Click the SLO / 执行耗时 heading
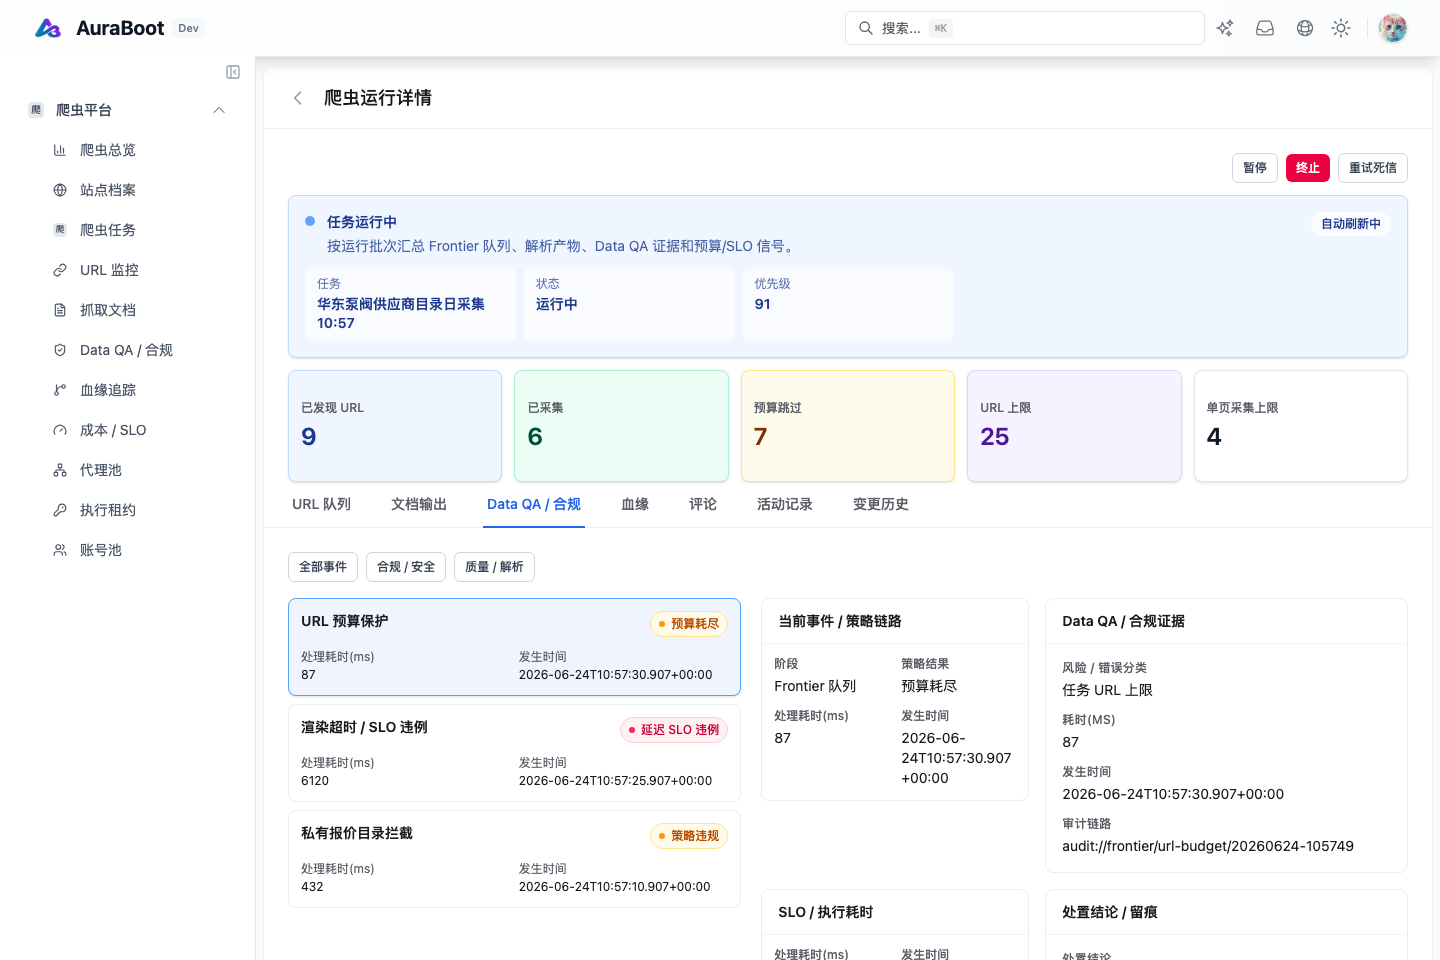 (826, 912)
